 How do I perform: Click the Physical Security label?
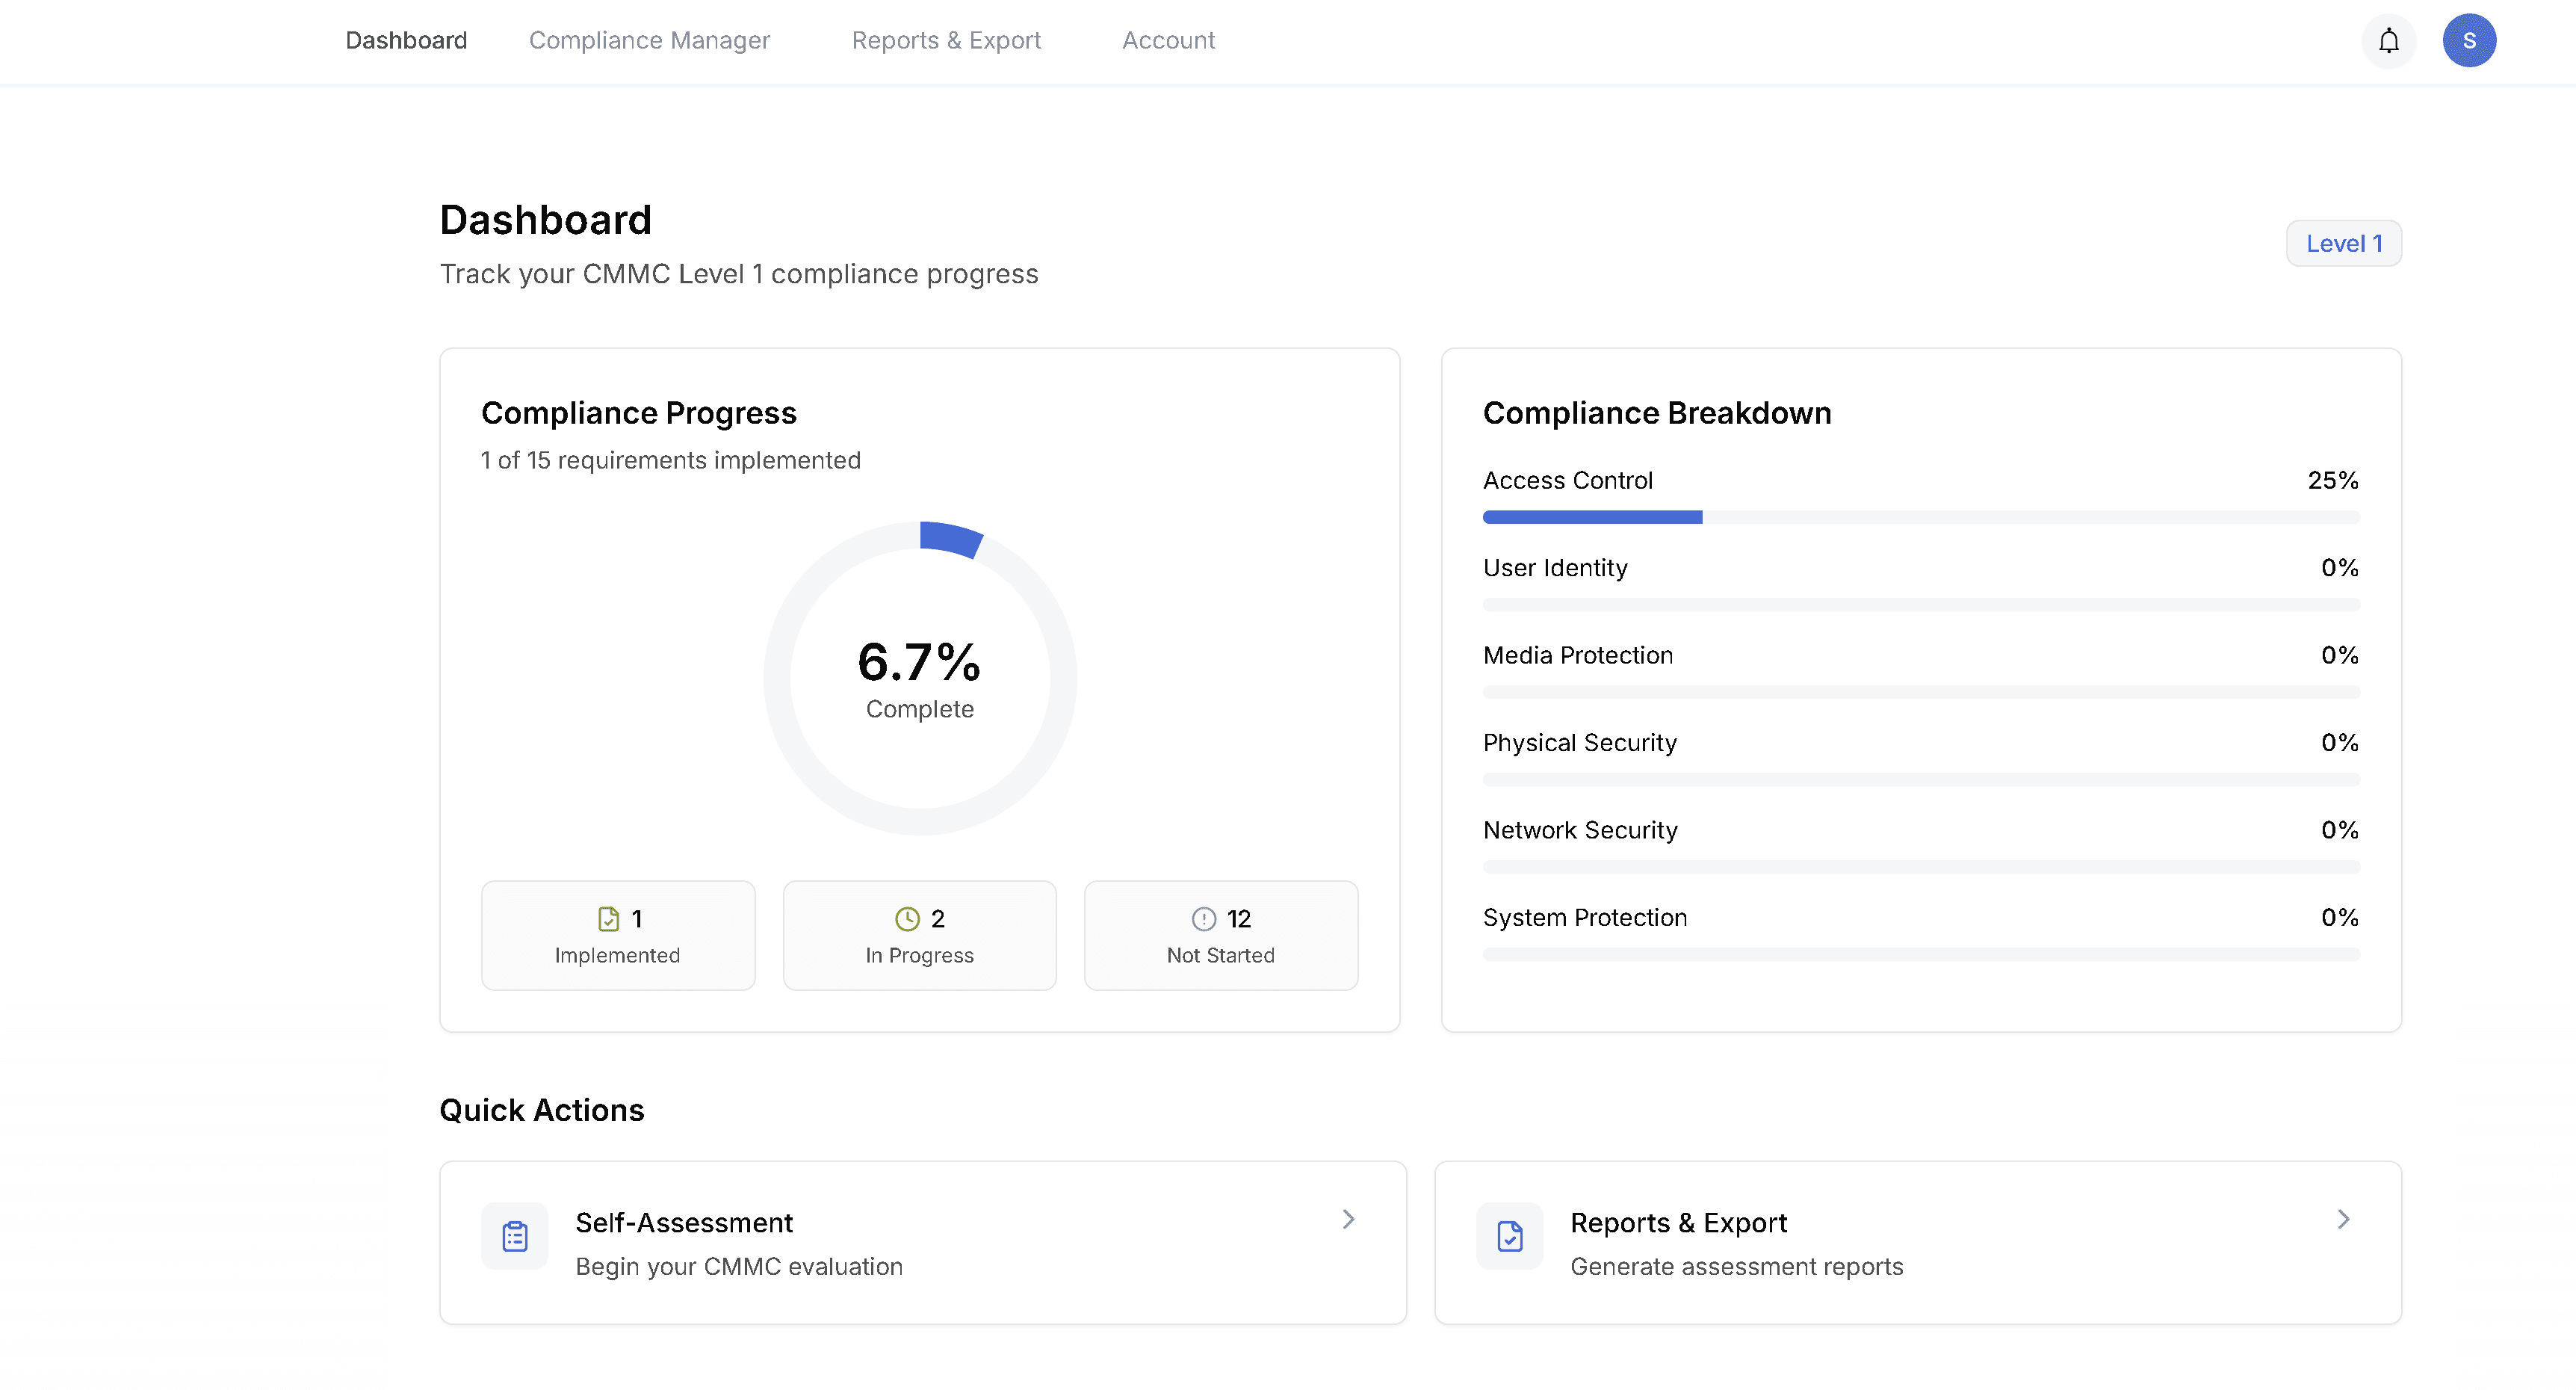coord(1580,742)
